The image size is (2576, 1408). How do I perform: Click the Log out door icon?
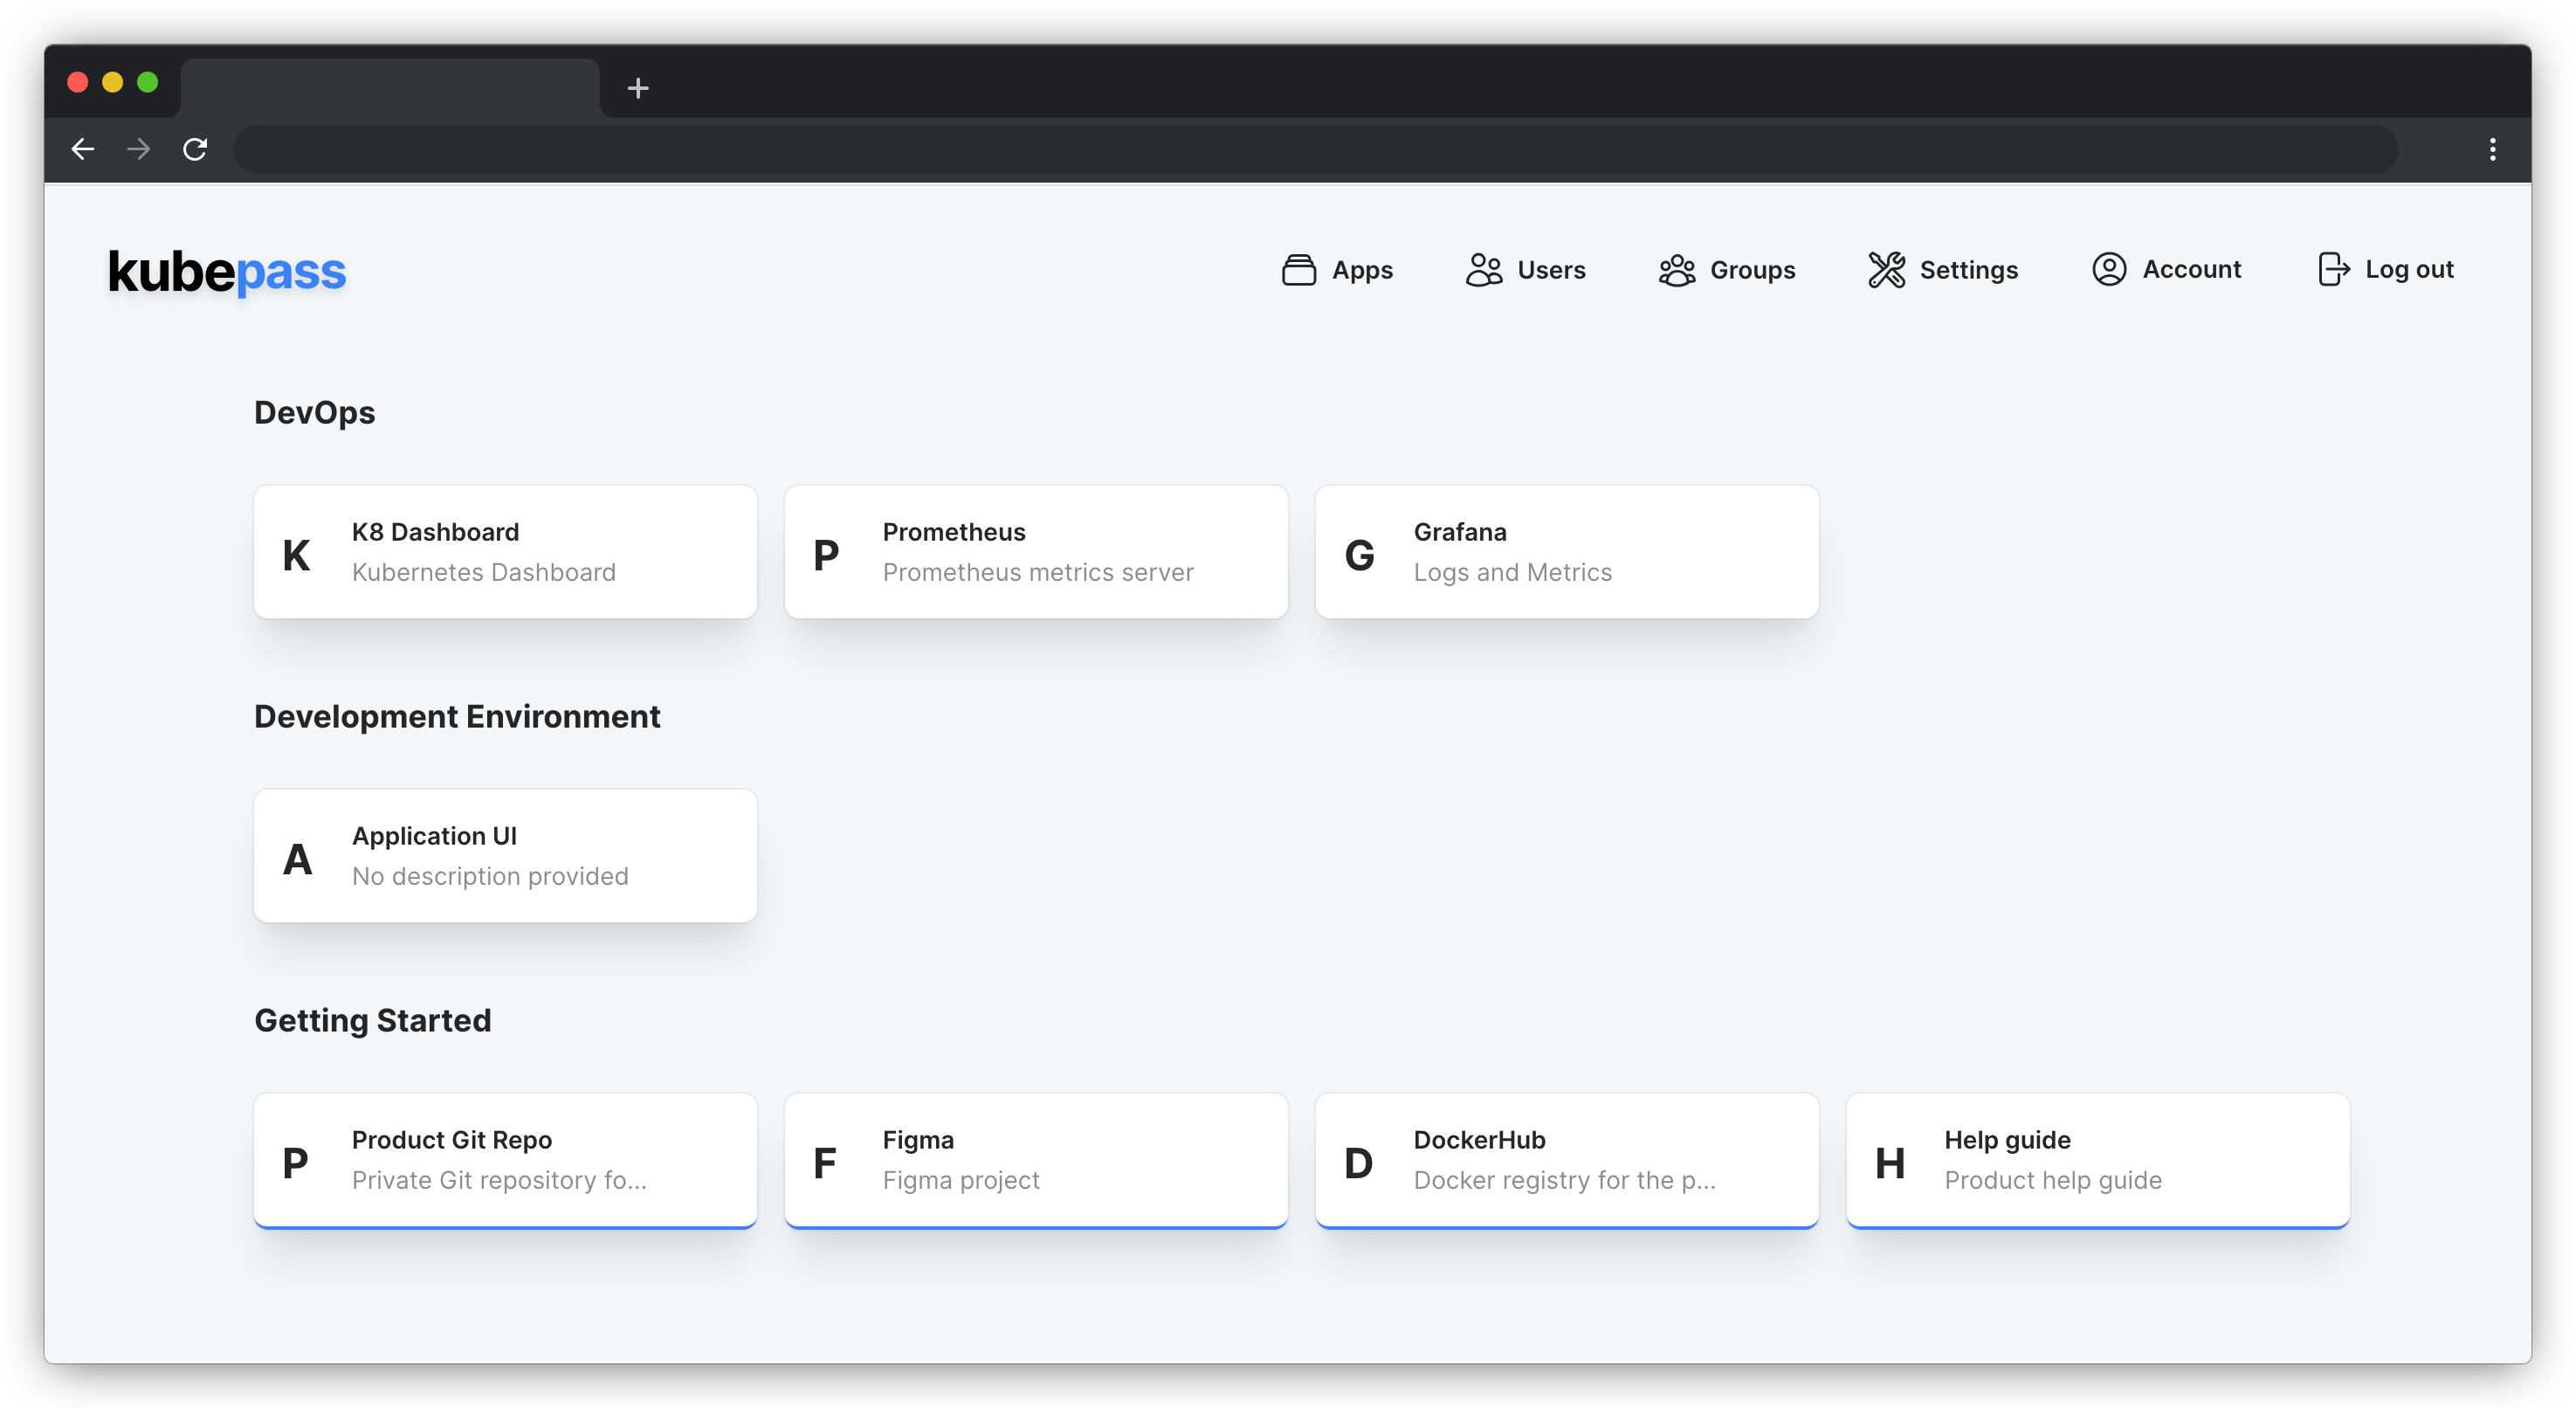pyautogui.click(x=2332, y=270)
